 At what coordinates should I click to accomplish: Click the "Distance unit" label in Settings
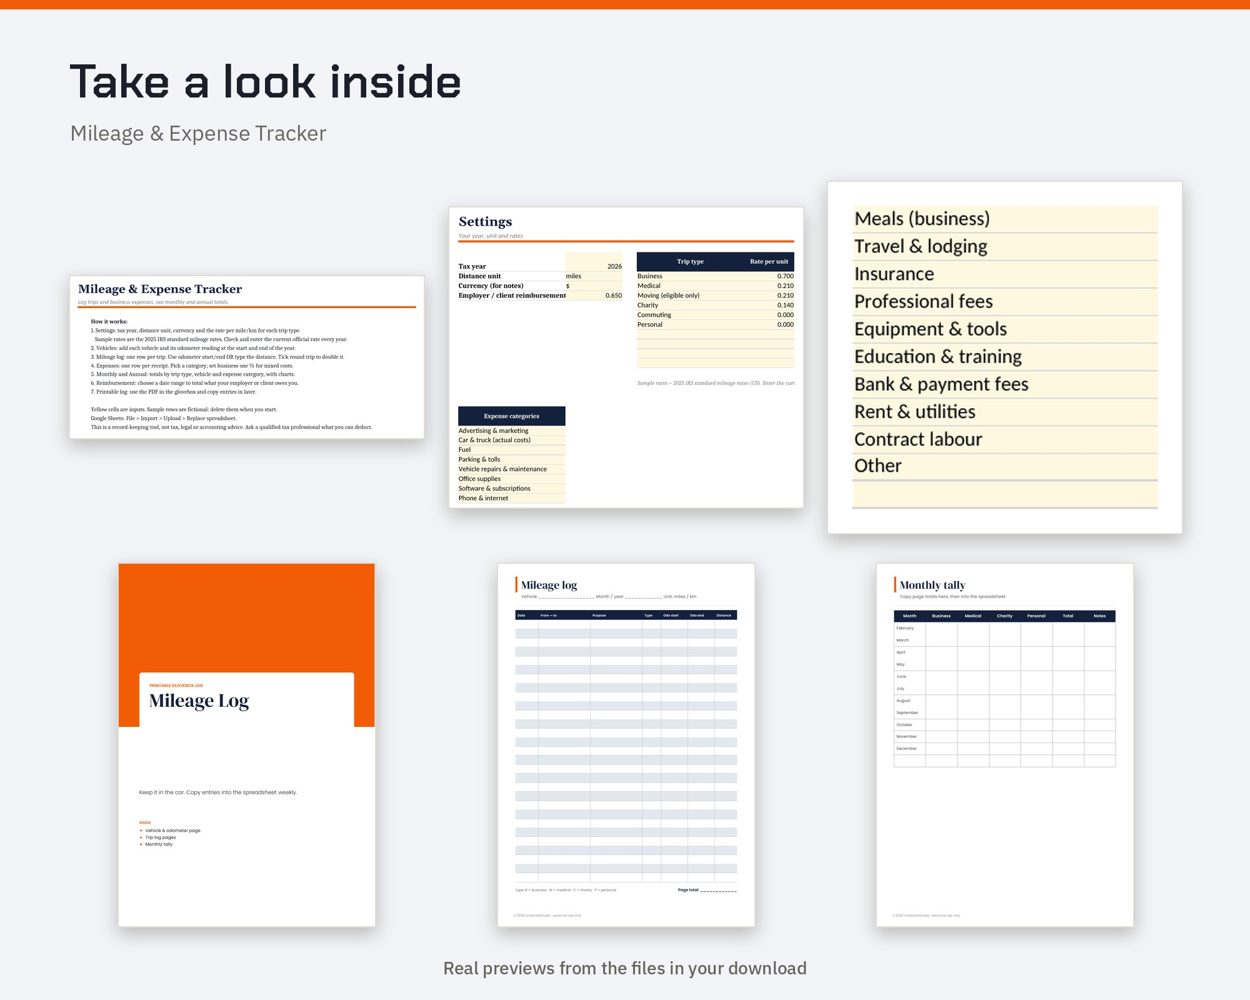(480, 276)
